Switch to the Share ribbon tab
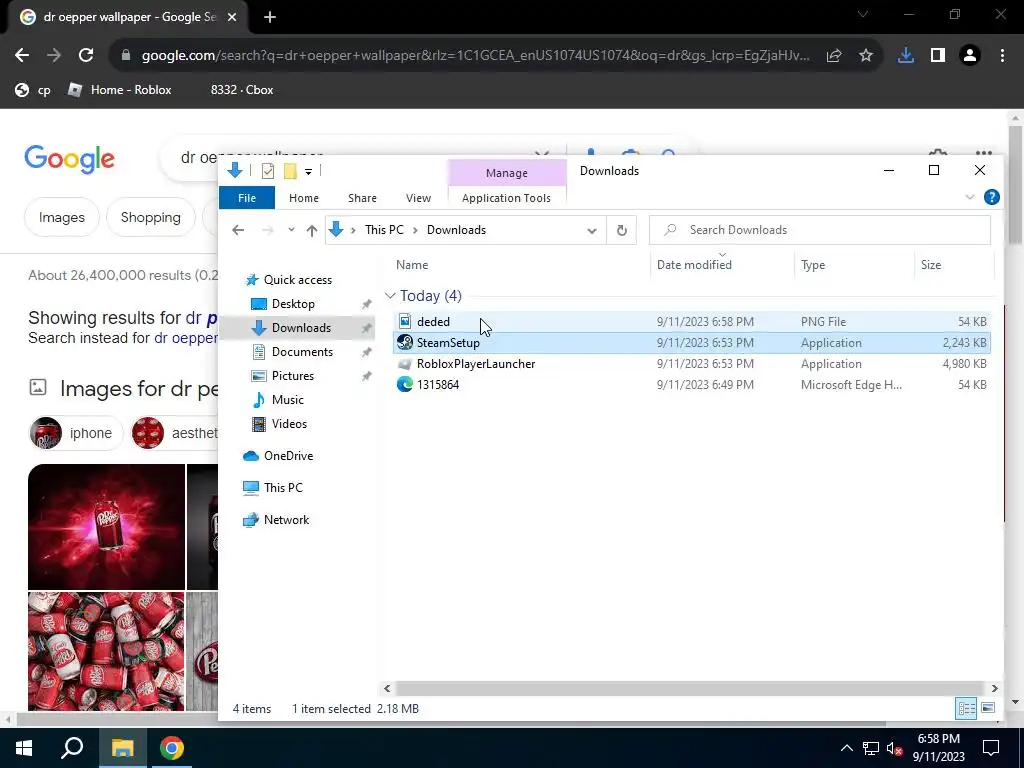 362,198
